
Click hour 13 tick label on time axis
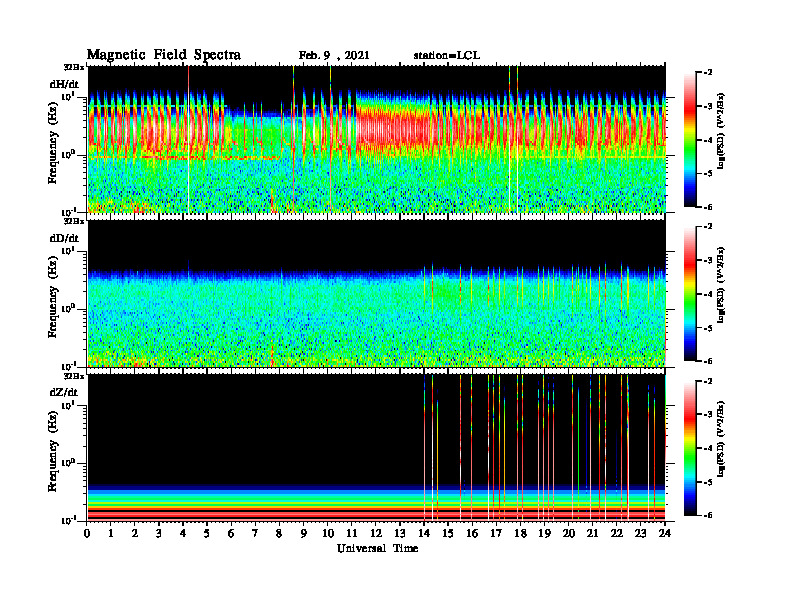point(400,534)
